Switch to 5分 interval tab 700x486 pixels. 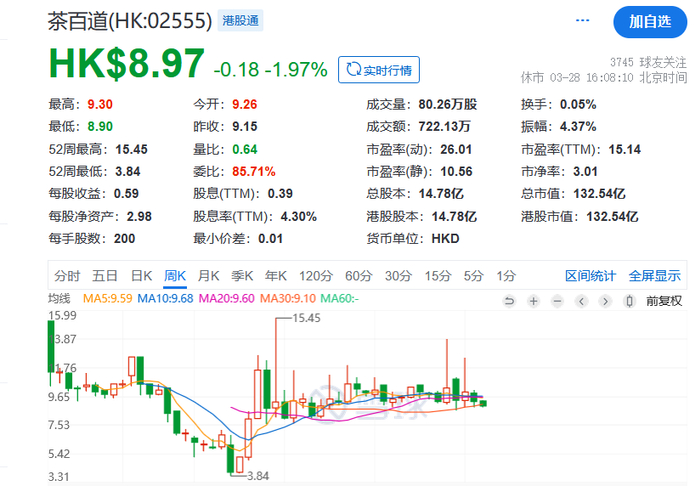[x=474, y=276]
